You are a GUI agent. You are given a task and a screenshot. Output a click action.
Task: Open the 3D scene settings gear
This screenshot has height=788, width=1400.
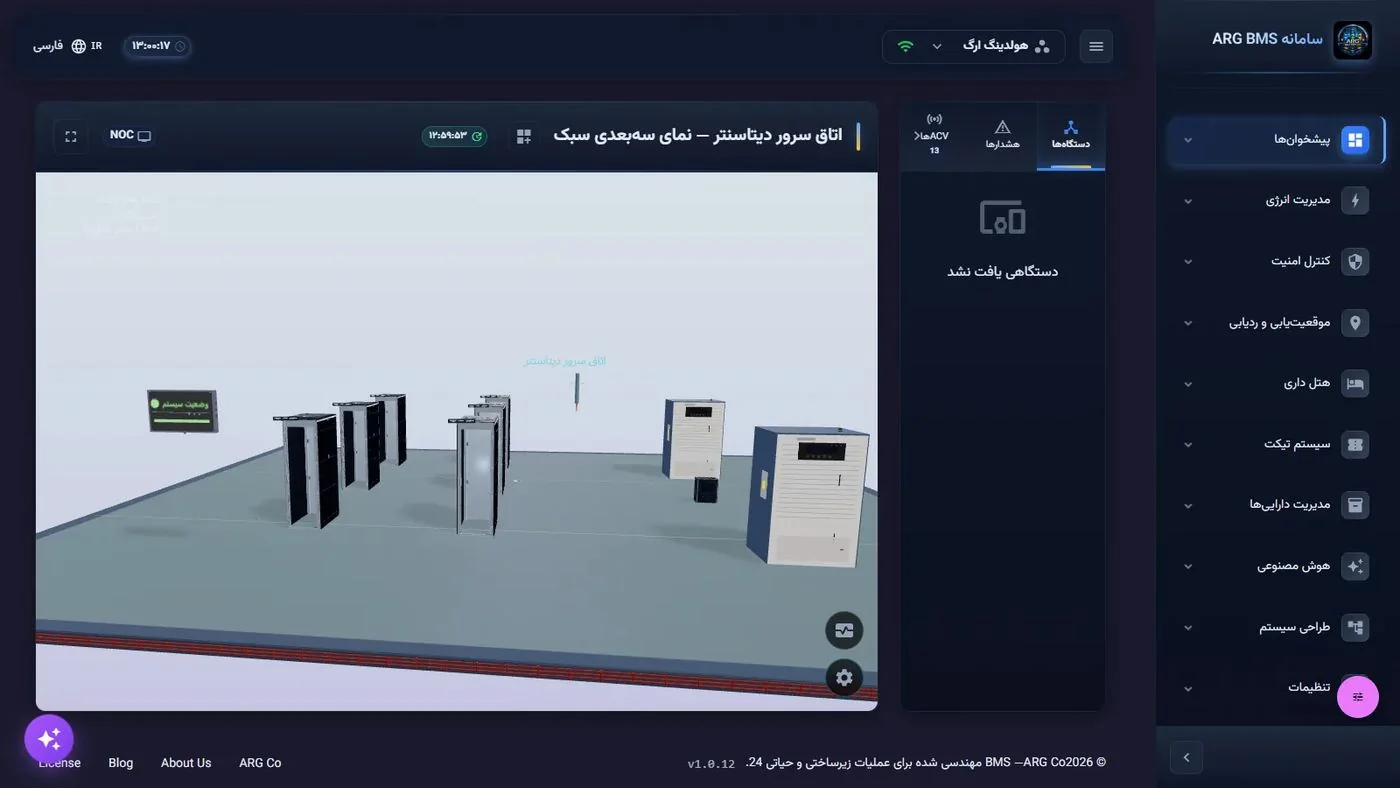pos(844,677)
